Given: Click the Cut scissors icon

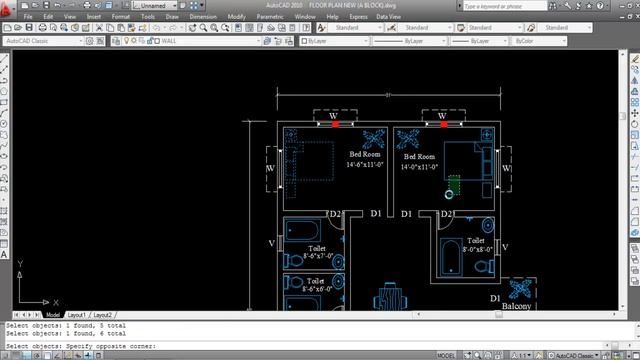Looking at the screenshot, I should (x=99, y=28).
